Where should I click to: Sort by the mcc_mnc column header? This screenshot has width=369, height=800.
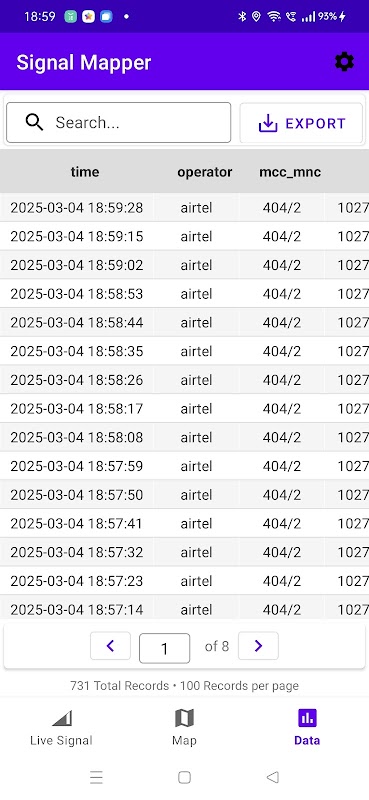290,172
